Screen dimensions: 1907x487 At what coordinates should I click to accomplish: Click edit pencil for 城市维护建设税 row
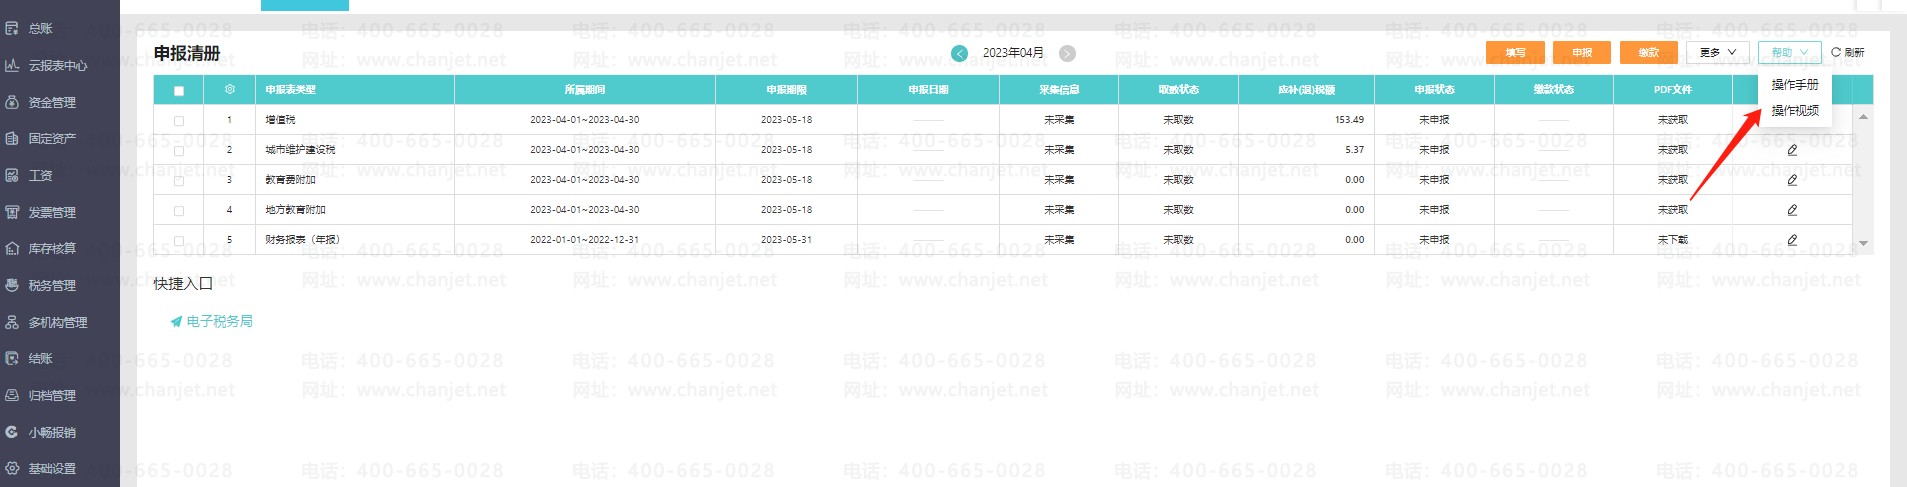click(x=1792, y=150)
